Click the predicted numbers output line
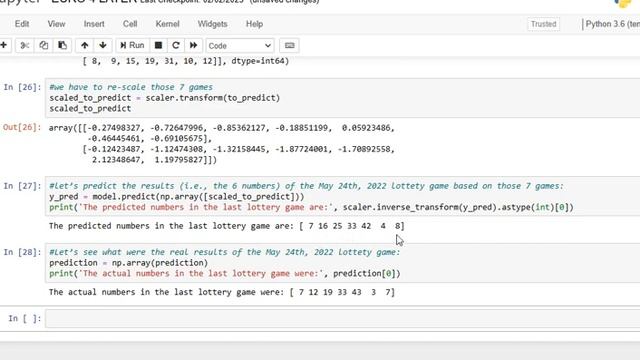640x360 pixels. (227, 226)
